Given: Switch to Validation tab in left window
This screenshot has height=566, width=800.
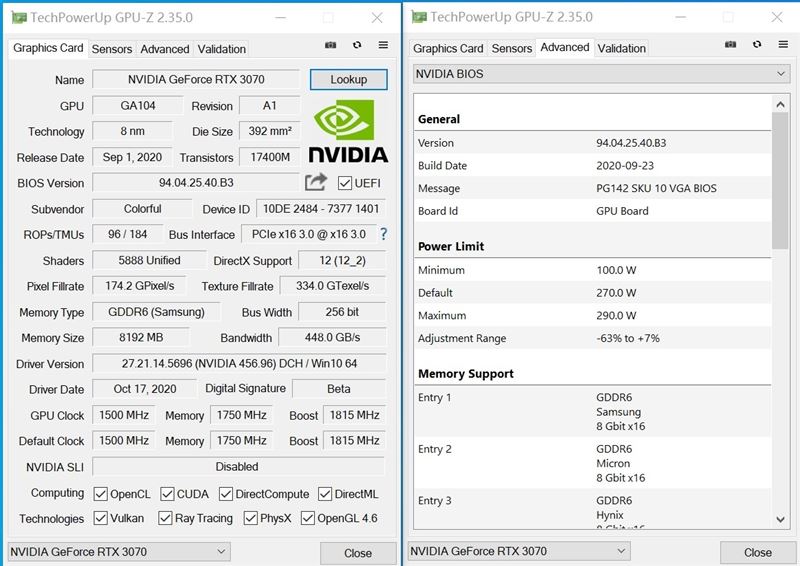Looking at the screenshot, I should (x=221, y=49).
